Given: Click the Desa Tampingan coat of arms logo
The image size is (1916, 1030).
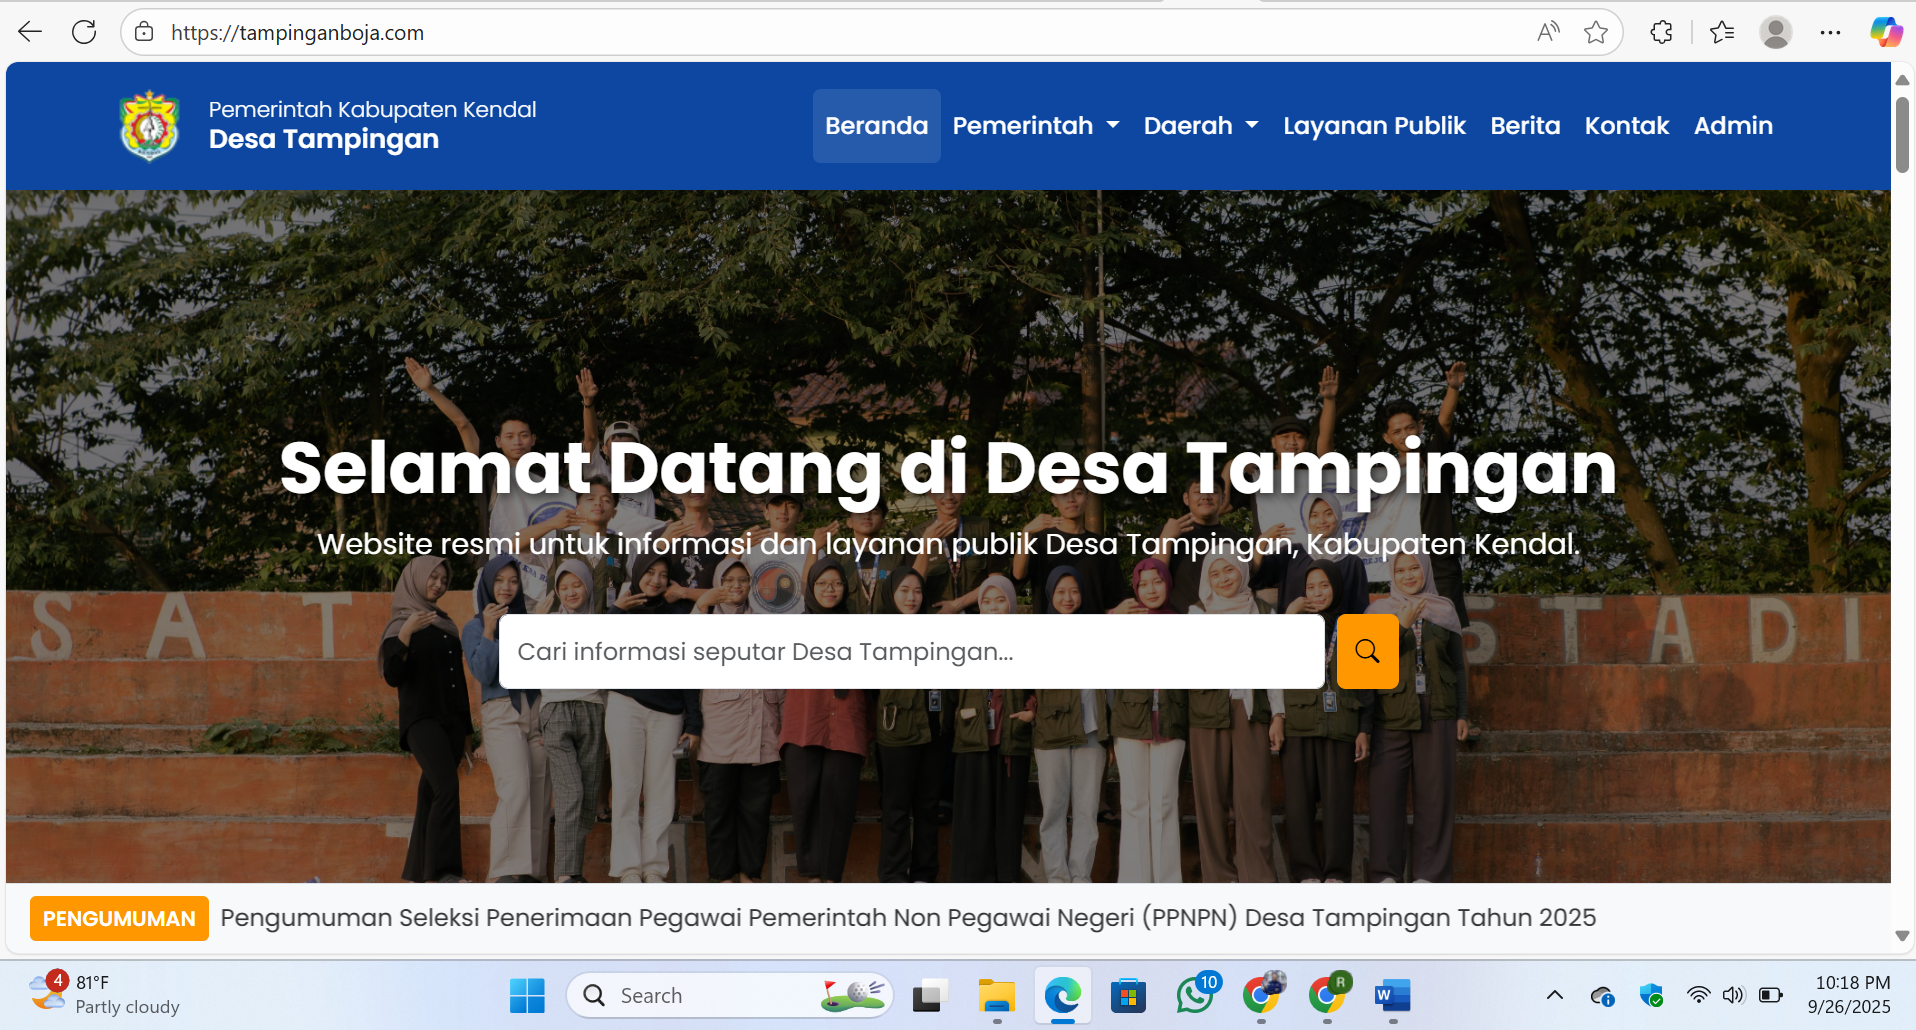Looking at the screenshot, I should 148,125.
